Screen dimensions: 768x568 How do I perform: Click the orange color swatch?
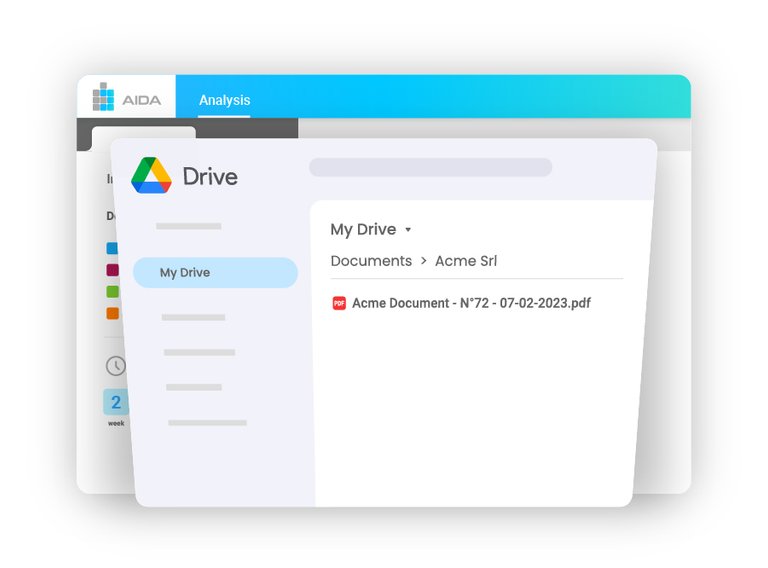(x=112, y=313)
